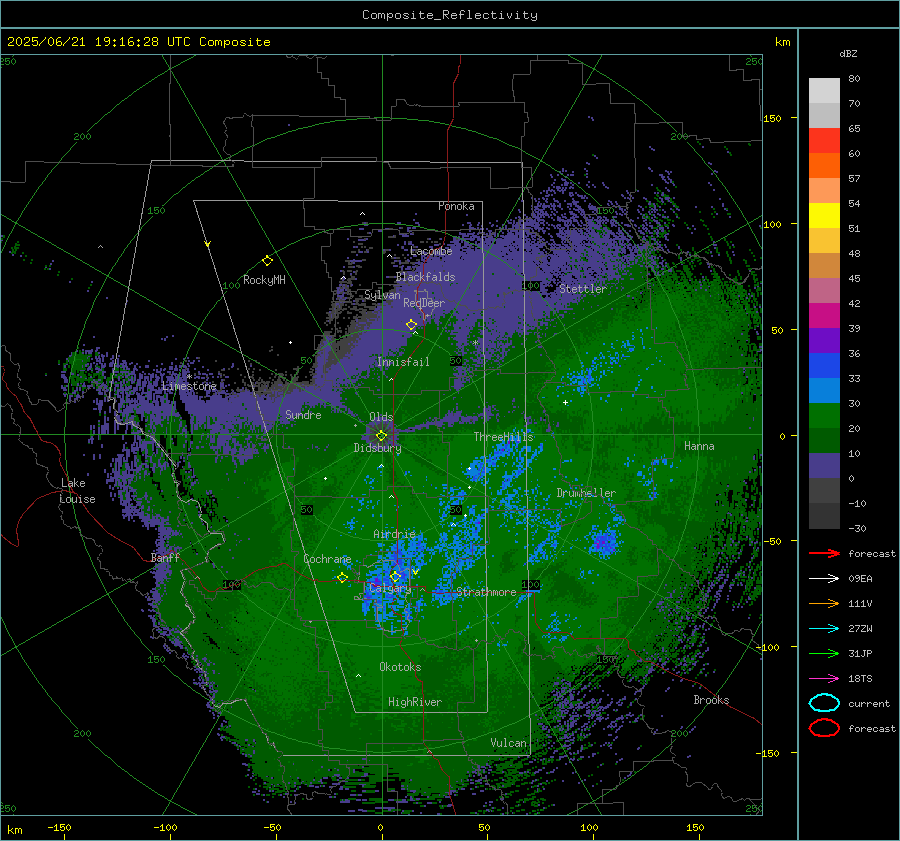This screenshot has width=900, height=841.
Task: Select the yellow diamond marker above RockyMH
Action: [267, 261]
